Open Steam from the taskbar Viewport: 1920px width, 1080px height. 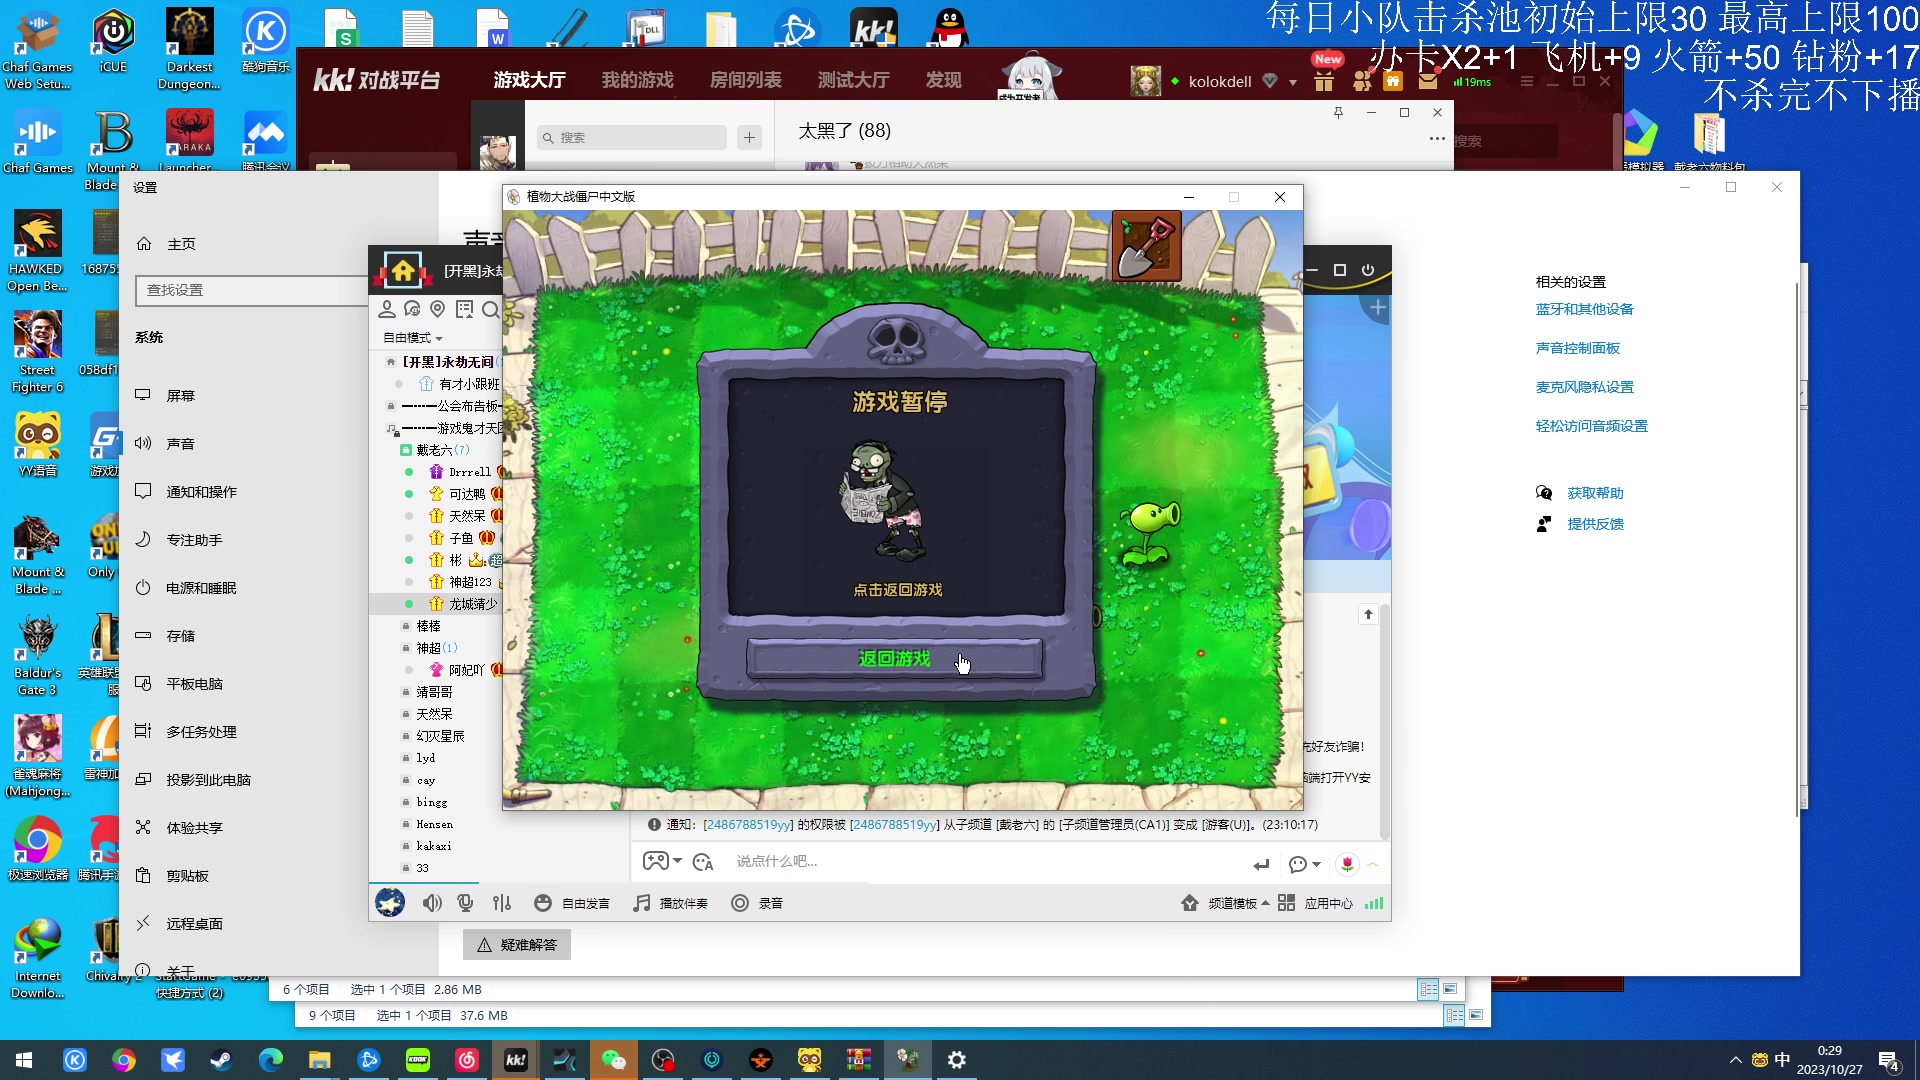coord(221,1060)
